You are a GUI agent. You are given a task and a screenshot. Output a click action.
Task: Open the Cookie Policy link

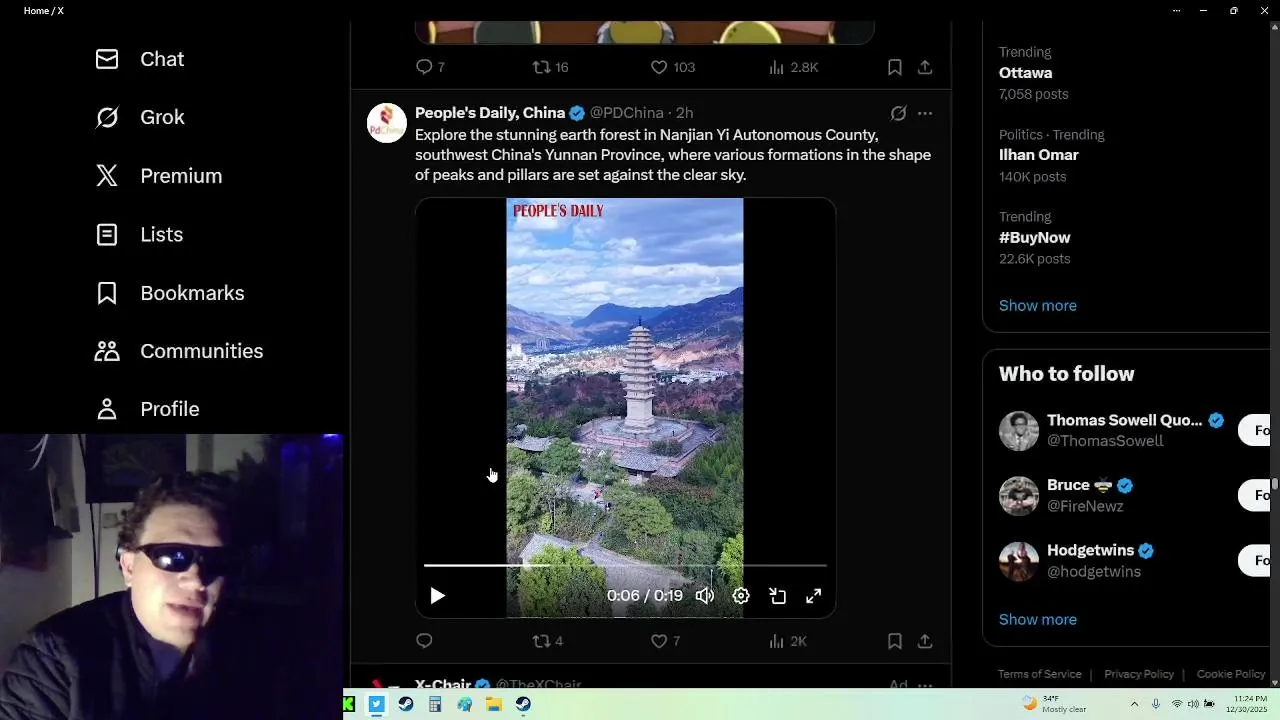1231,674
